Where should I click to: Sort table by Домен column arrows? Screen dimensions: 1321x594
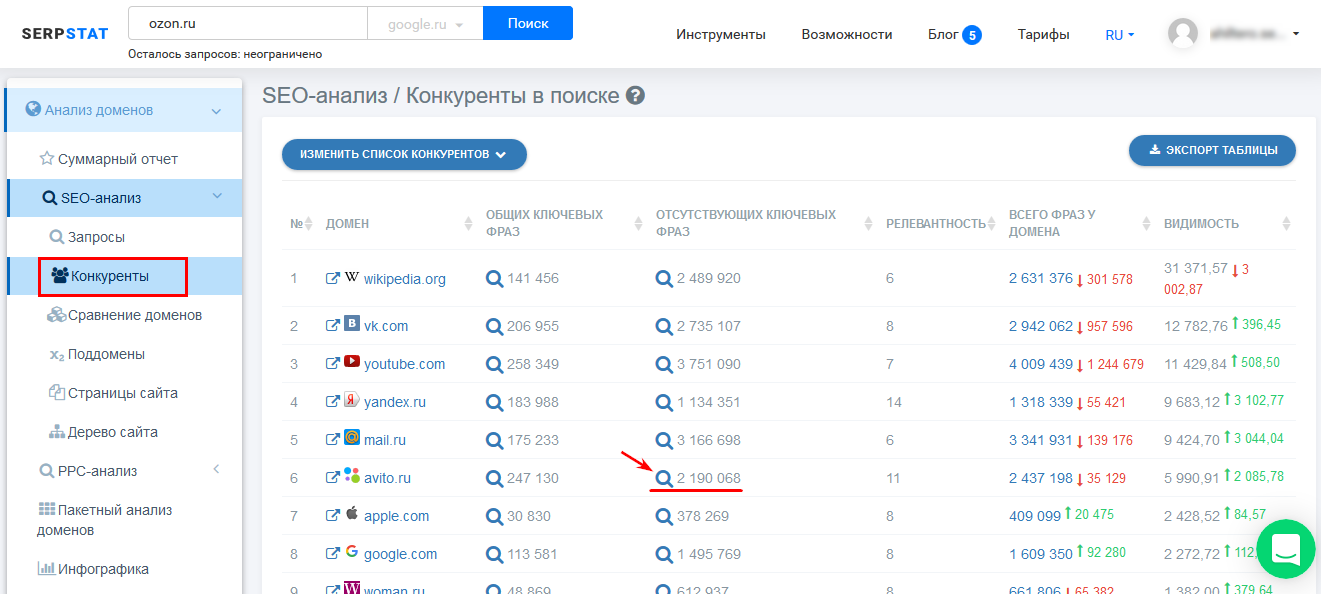(469, 223)
